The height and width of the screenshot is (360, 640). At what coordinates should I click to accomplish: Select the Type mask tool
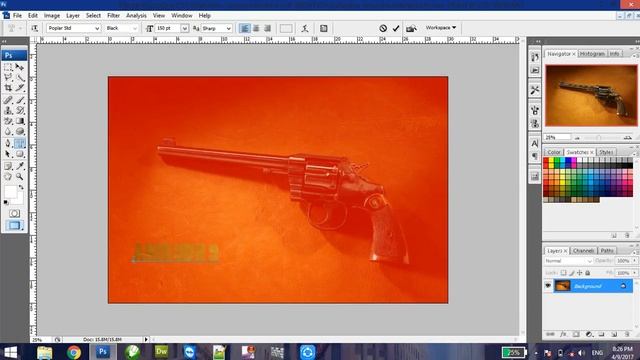click(20, 143)
